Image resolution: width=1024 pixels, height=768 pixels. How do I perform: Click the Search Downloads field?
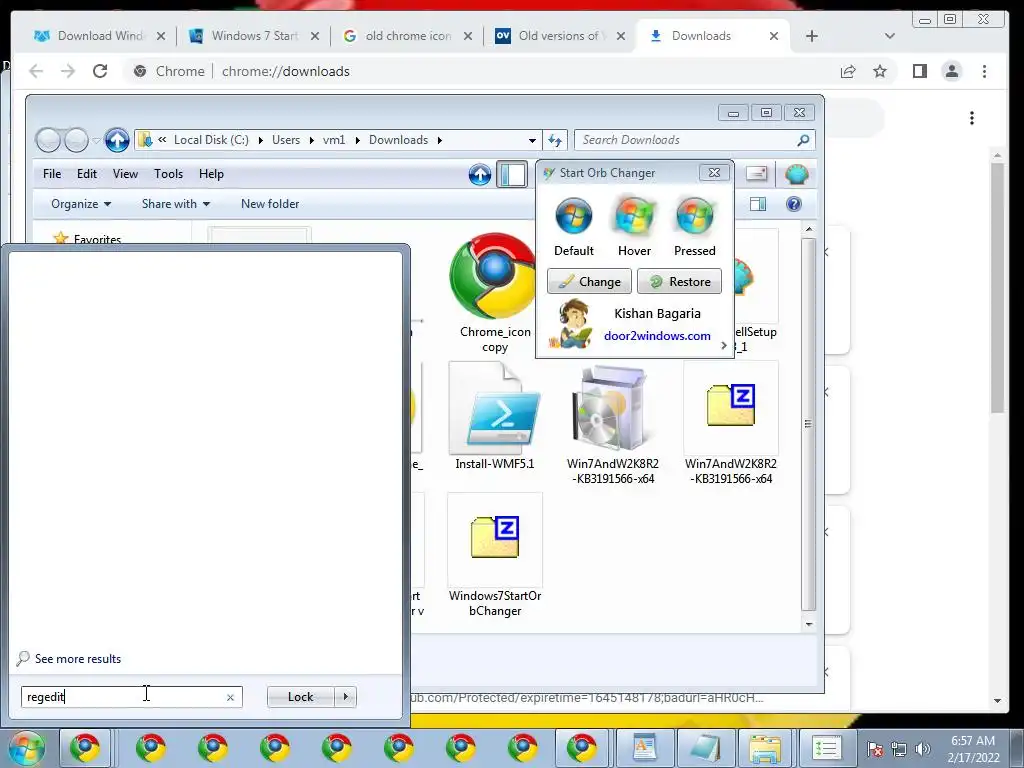pos(695,140)
